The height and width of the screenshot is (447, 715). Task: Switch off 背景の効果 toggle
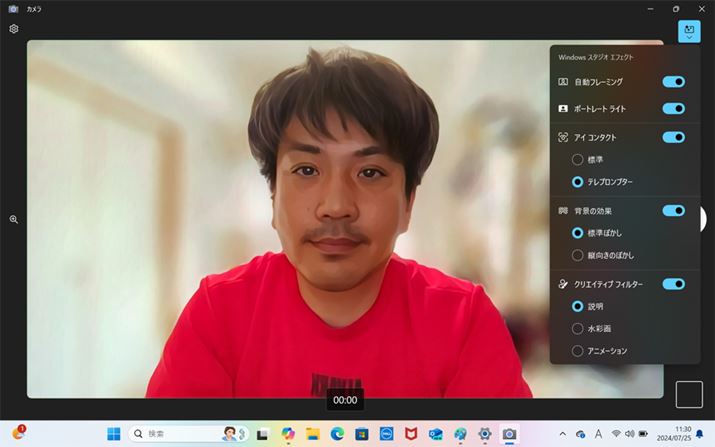[x=673, y=211]
